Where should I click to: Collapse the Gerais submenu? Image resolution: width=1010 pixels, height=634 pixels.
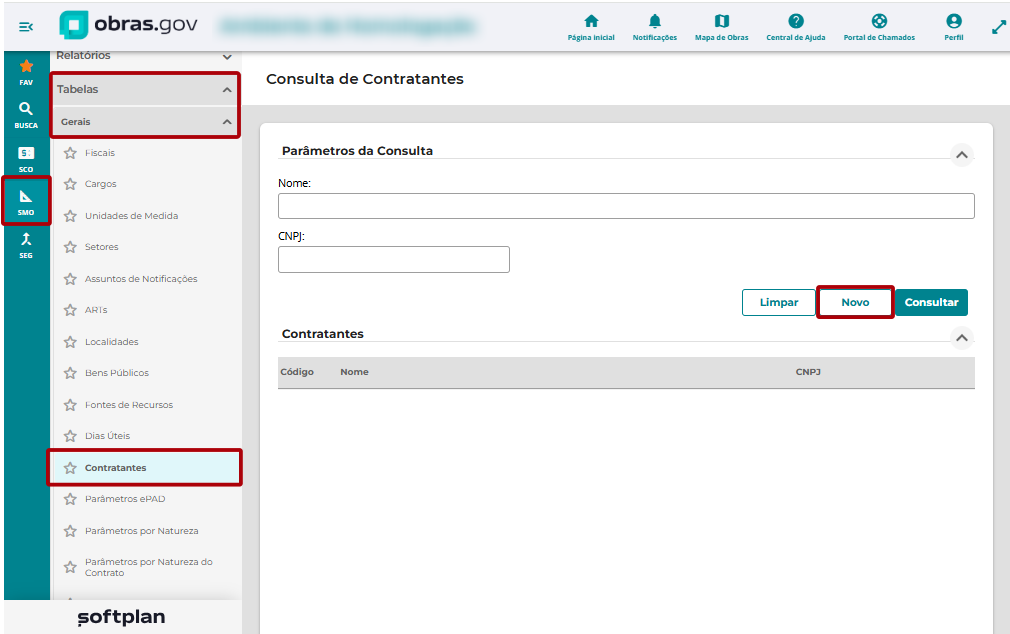(x=227, y=122)
